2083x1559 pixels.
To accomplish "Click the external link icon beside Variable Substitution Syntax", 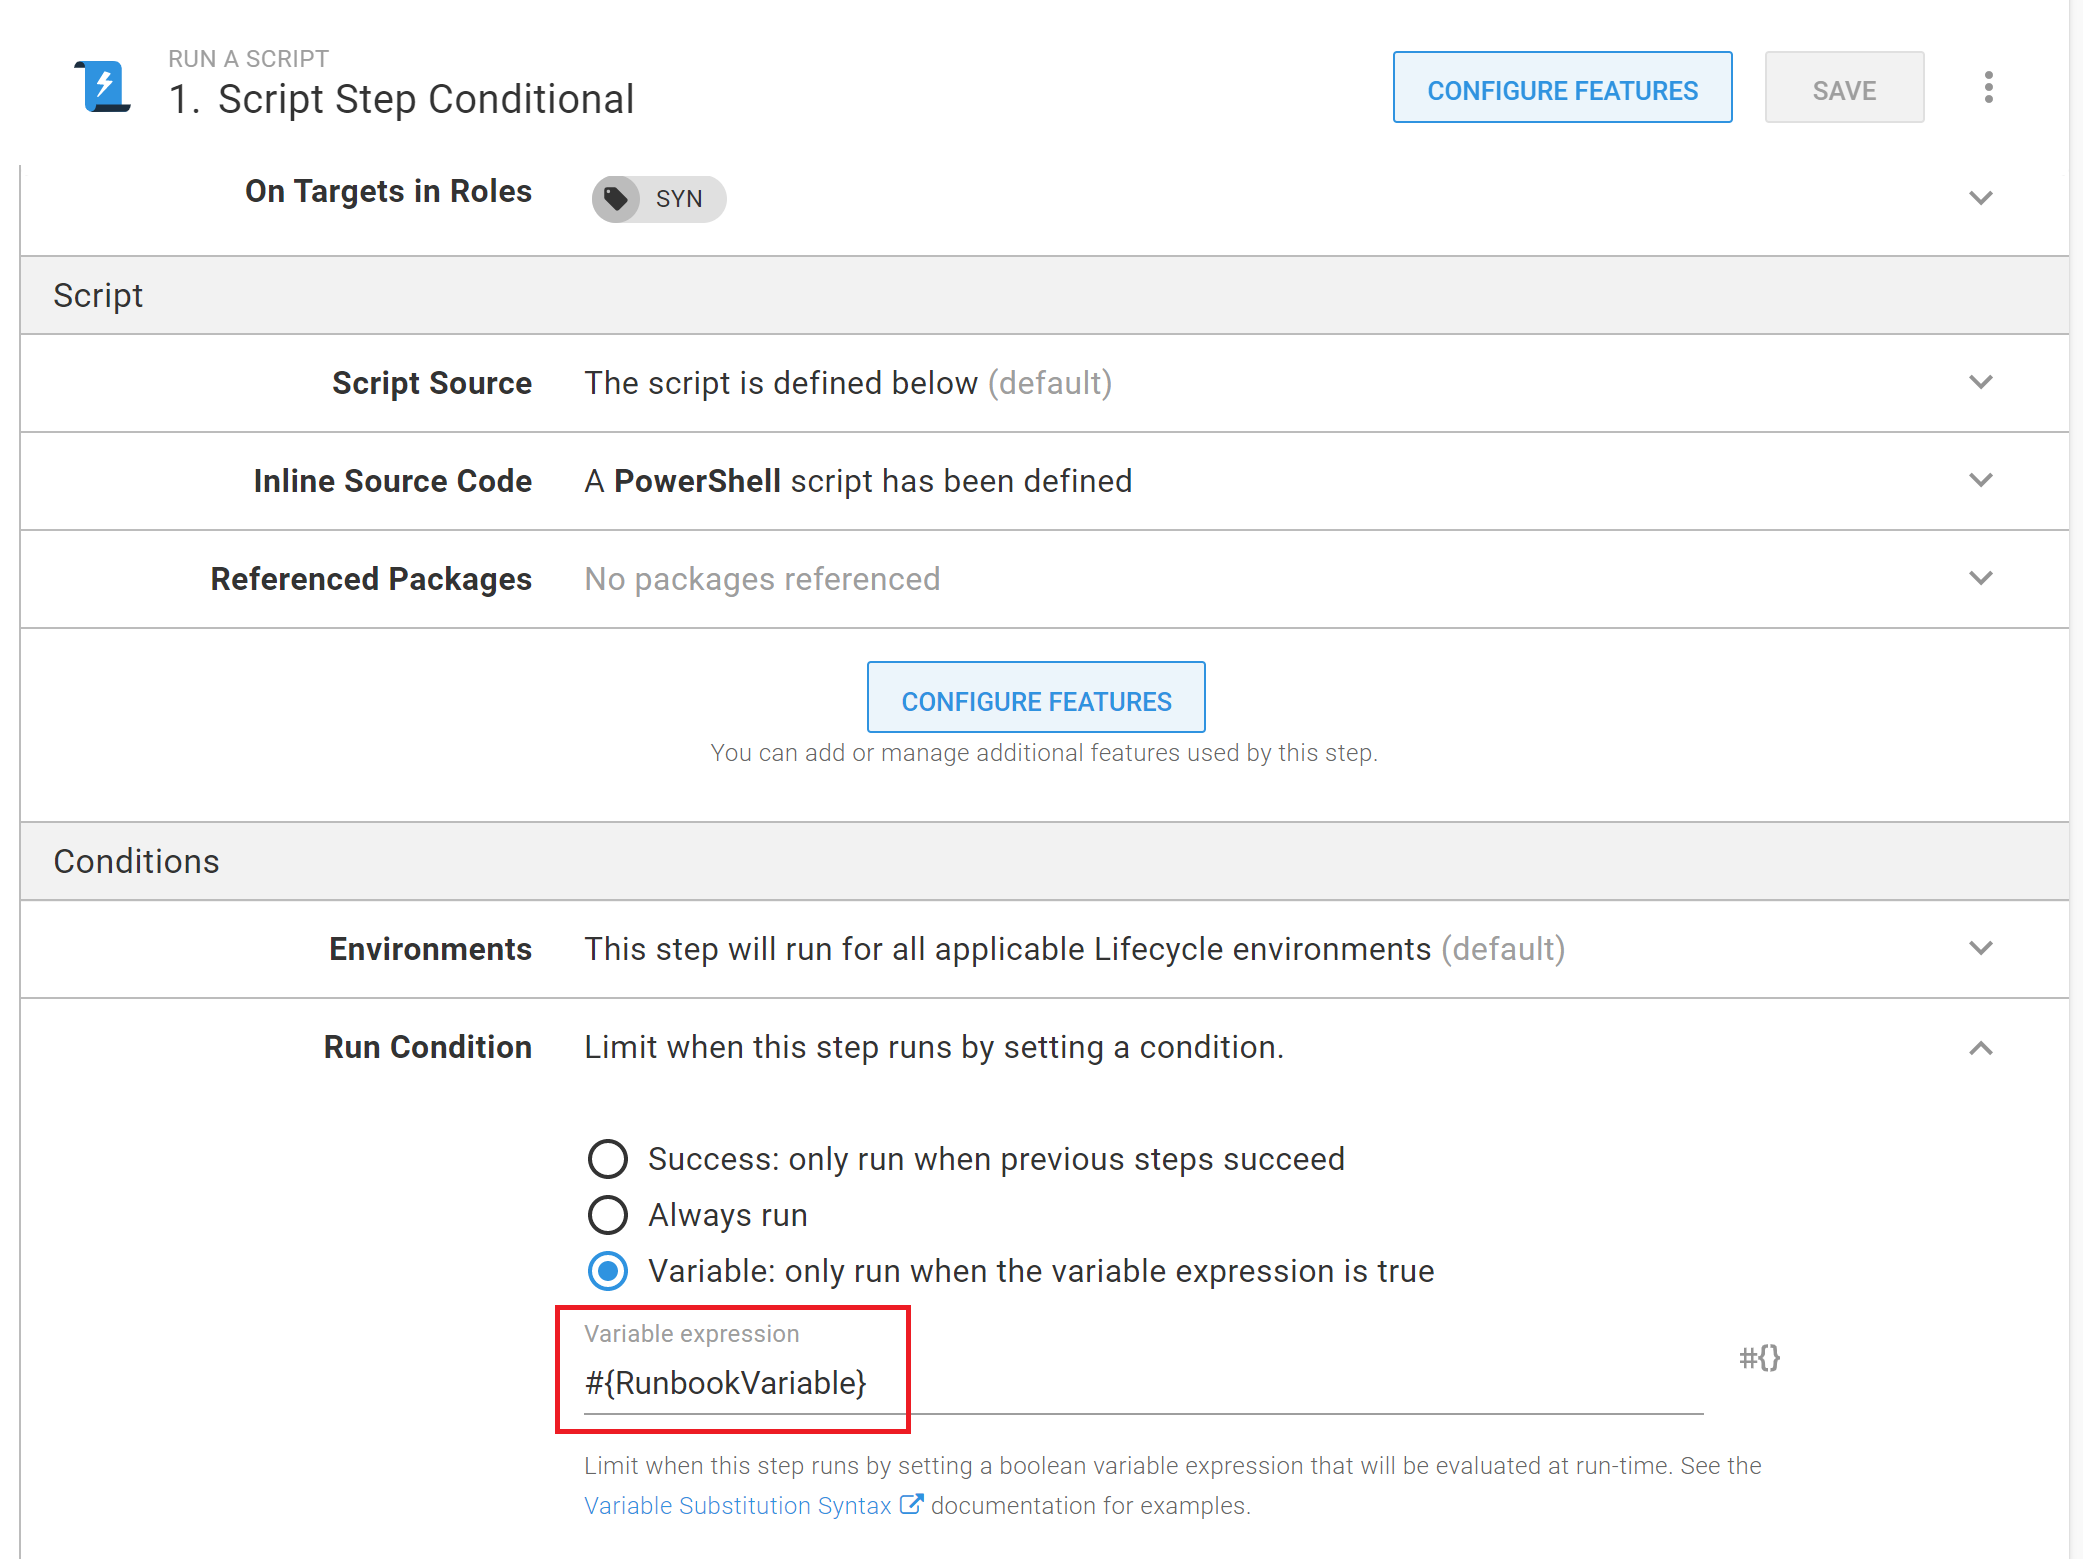I will [911, 1503].
